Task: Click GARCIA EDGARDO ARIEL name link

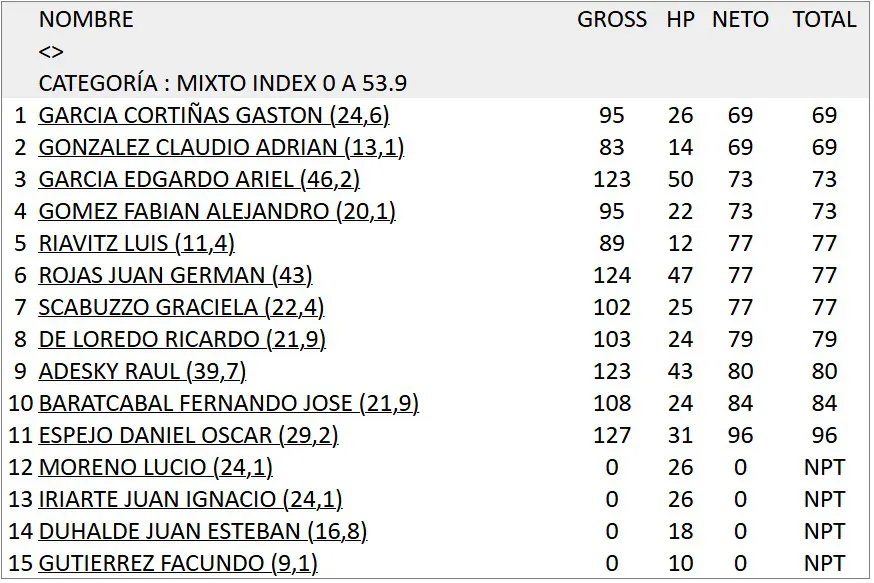Action: [x=199, y=180]
